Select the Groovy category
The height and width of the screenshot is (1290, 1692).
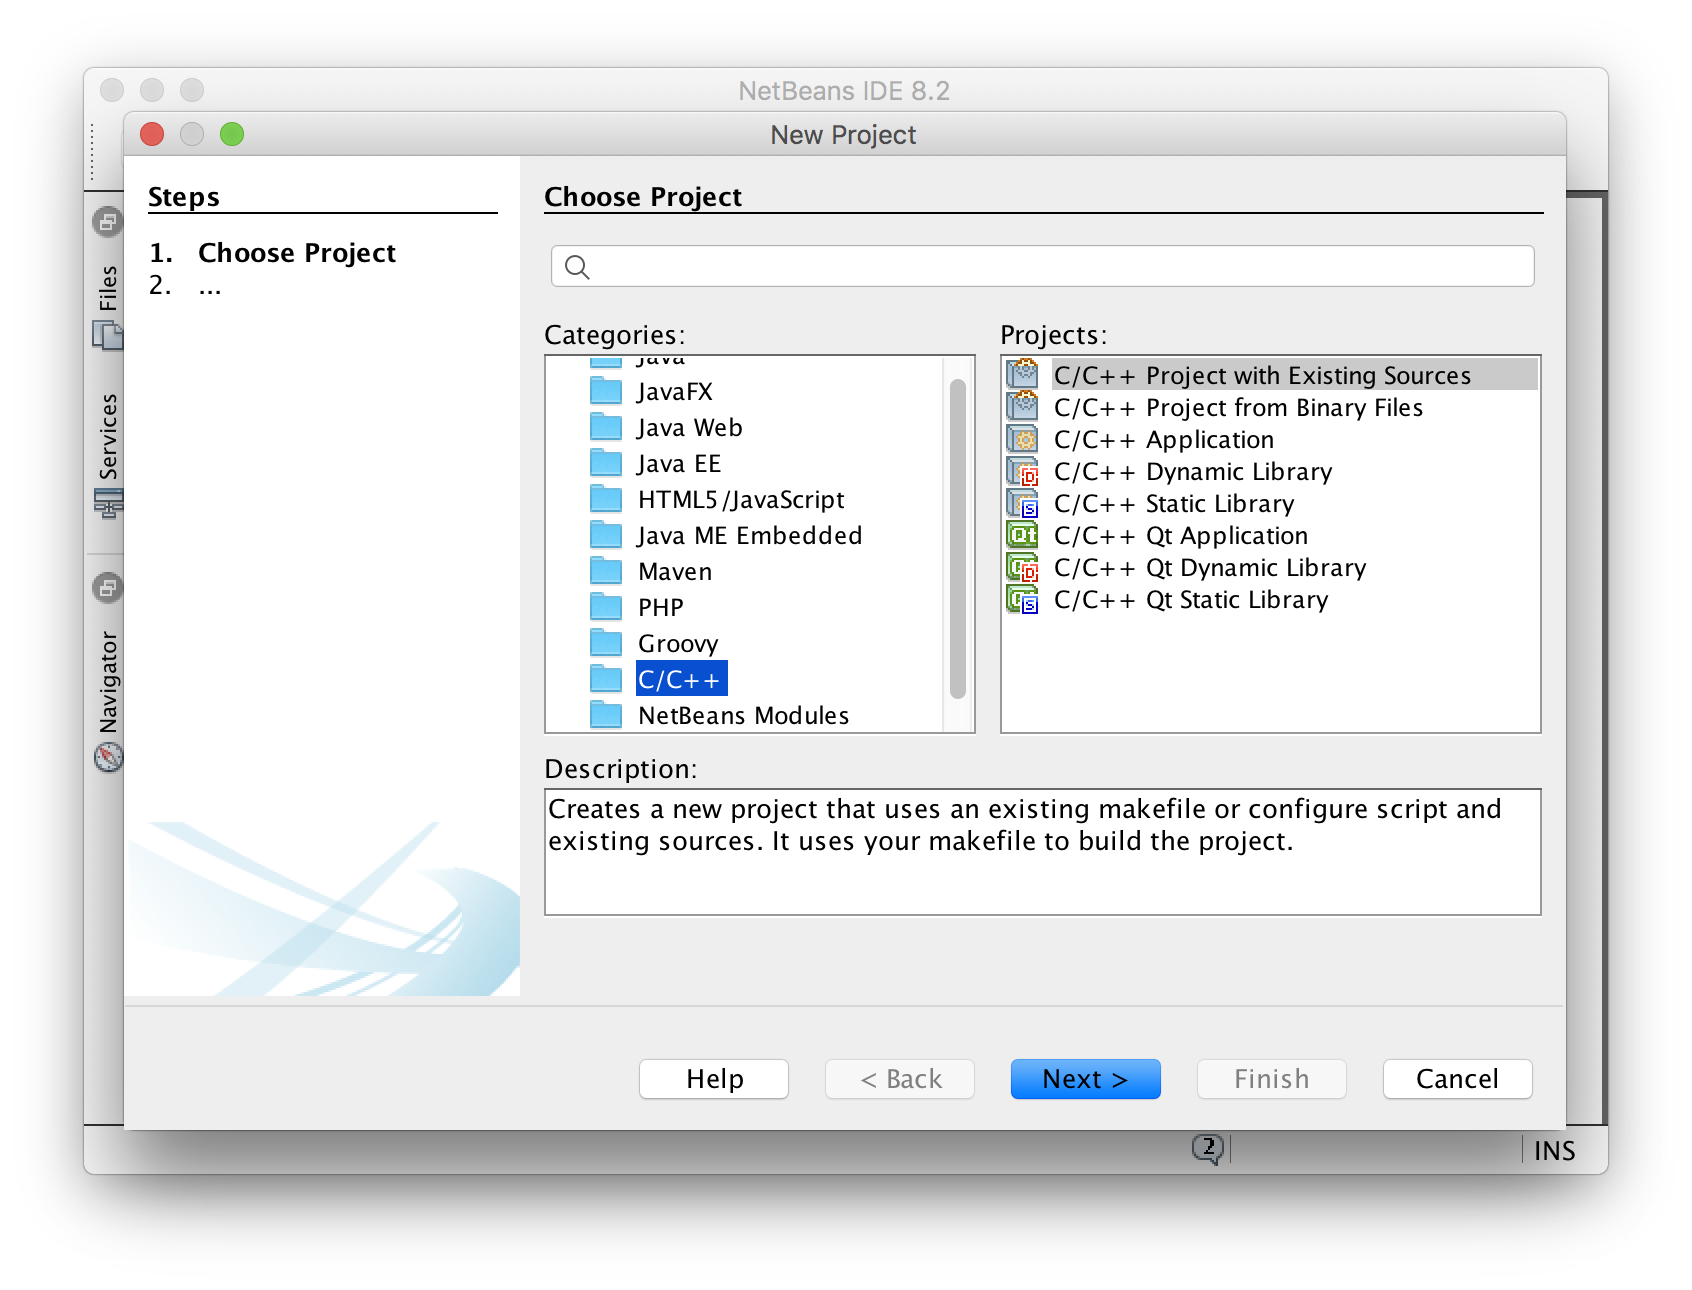tap(678, 643)
